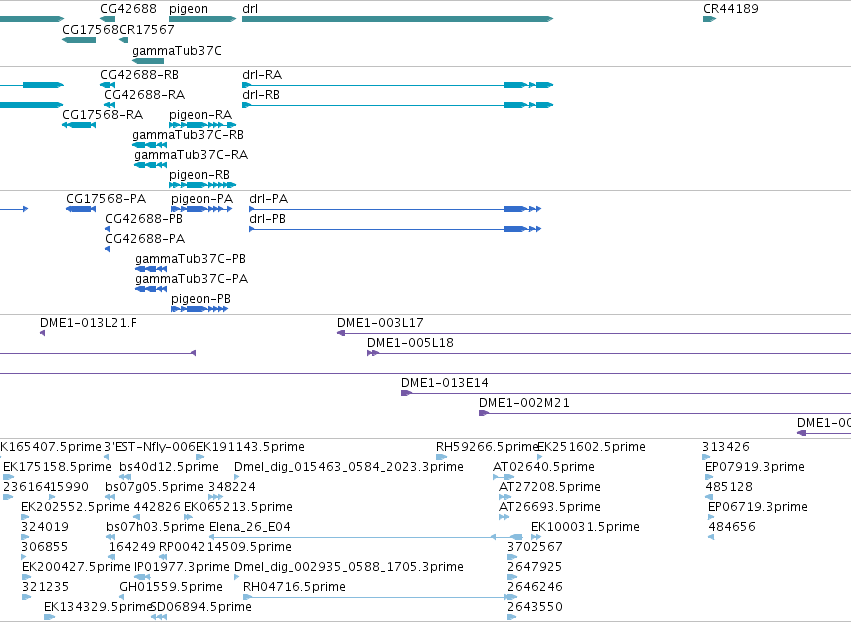Screen dimensions: 851x622
Task: Click the pigeon gene bar
Action: pyautogui.click(x=202, y=19)
